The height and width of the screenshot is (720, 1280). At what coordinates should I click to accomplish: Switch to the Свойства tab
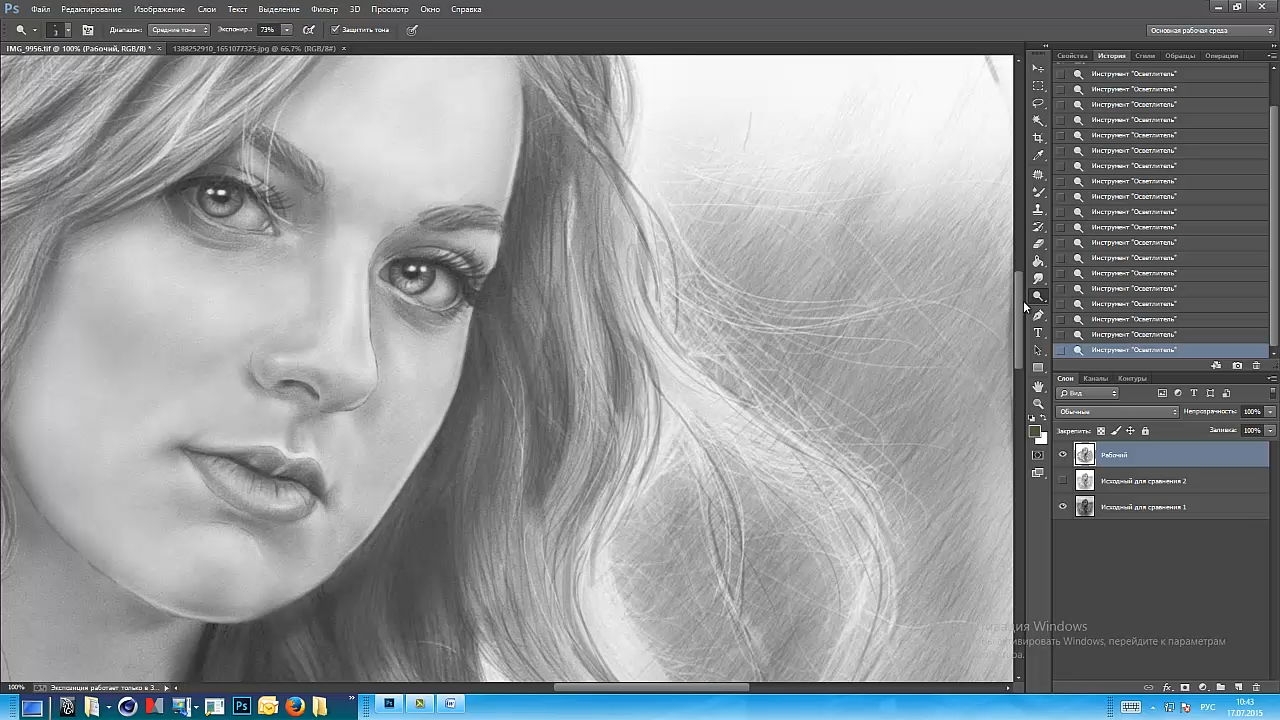coord(1072,56)
